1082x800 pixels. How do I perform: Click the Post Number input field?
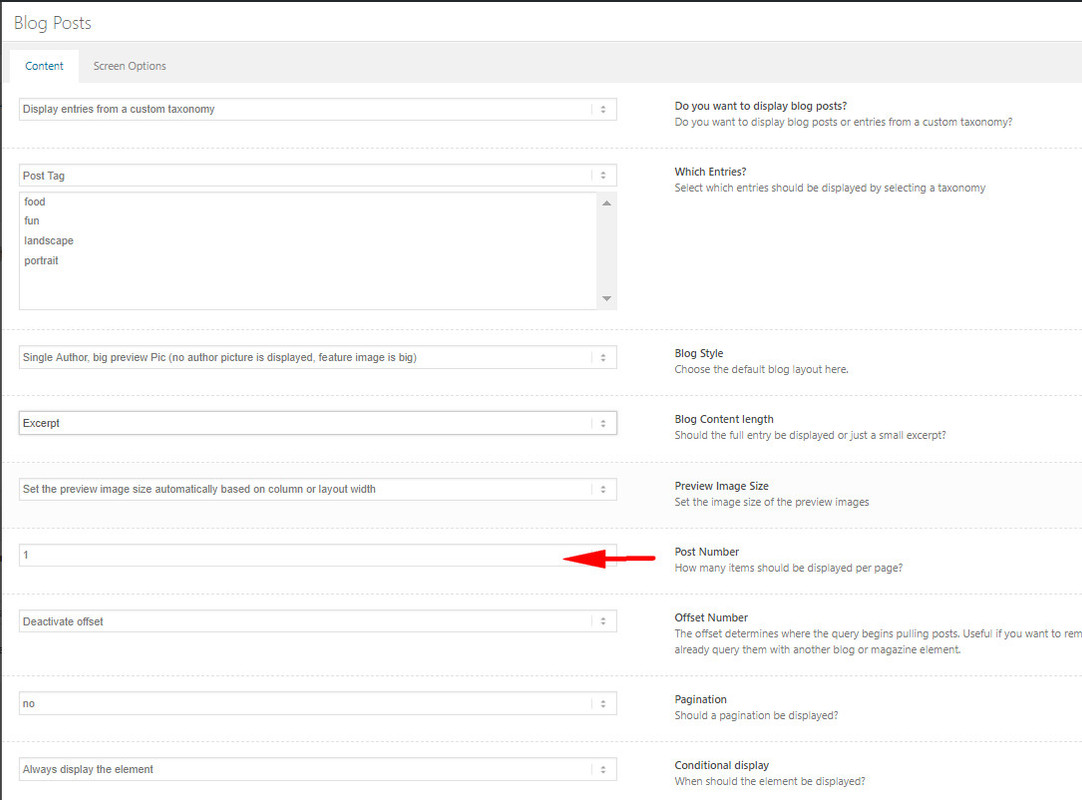coord(317,555)
